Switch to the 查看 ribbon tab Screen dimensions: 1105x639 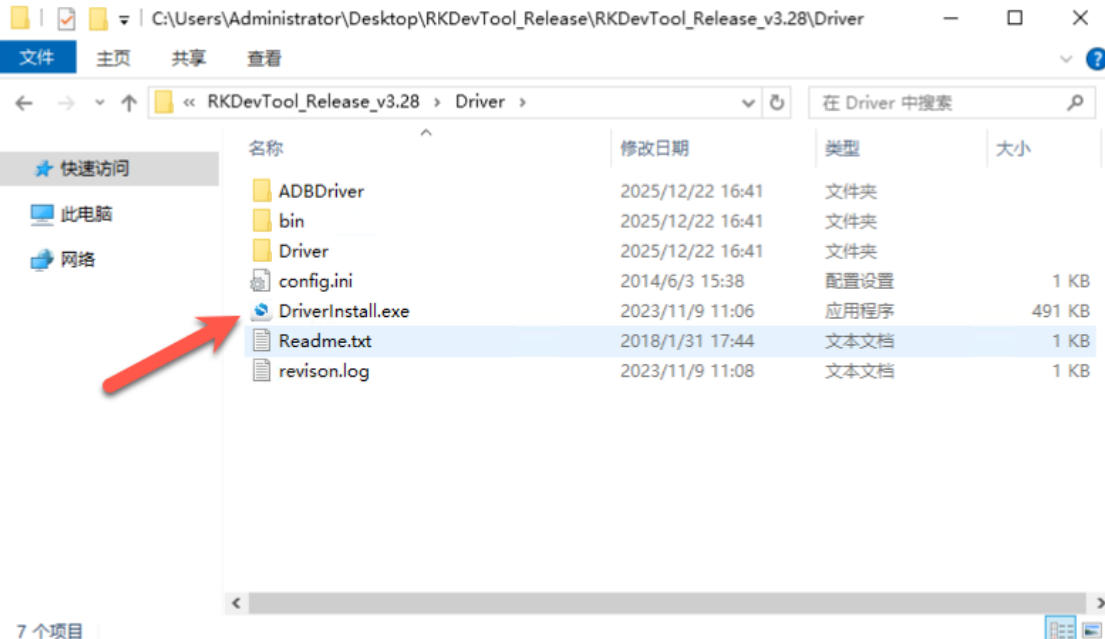click(264, 58)
